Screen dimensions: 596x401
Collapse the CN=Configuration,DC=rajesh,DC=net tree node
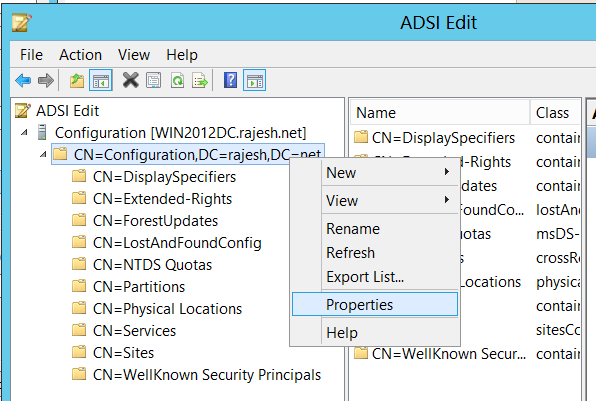click(x=43, y=154)
